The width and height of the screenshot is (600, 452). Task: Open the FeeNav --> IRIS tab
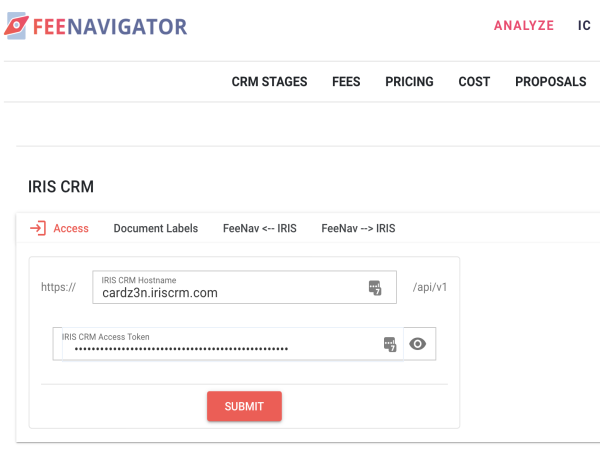tap(358, 228)
